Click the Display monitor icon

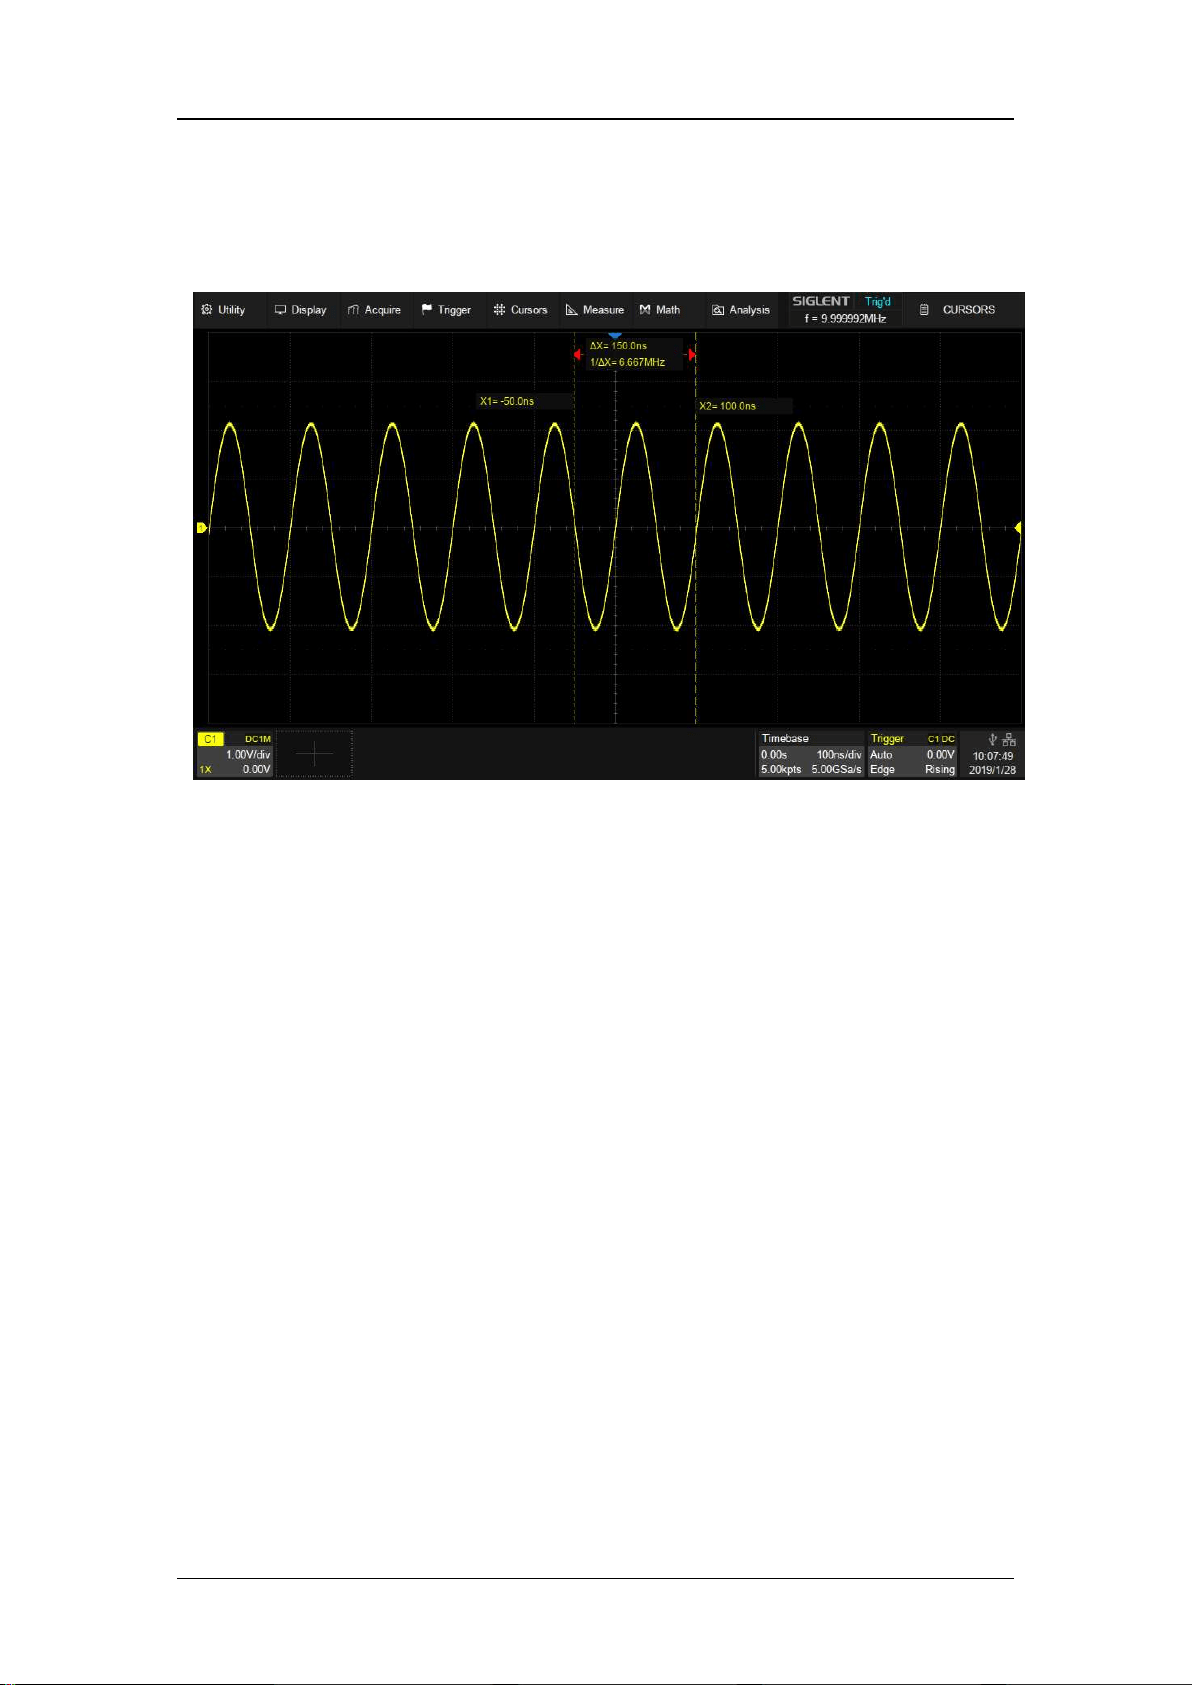pyautogui.click(x=281, y=310)
